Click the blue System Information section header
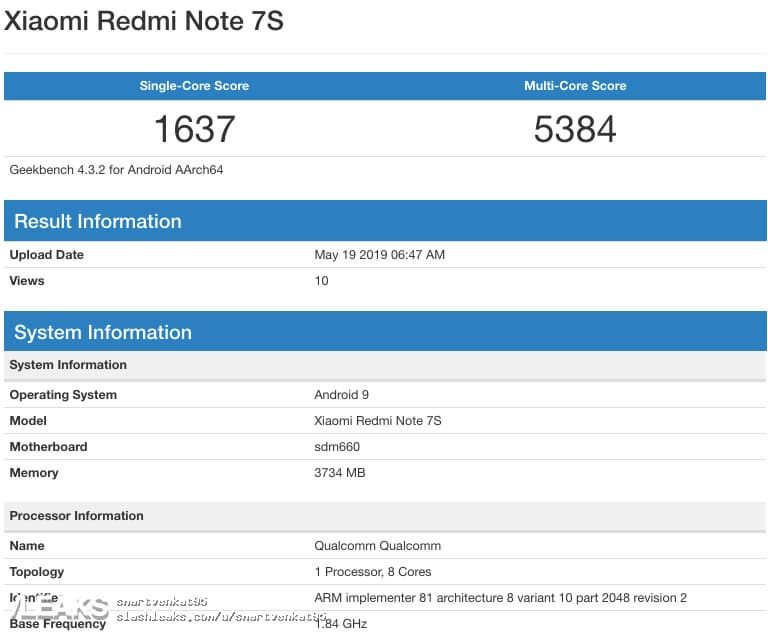 (x=385, y=331)
